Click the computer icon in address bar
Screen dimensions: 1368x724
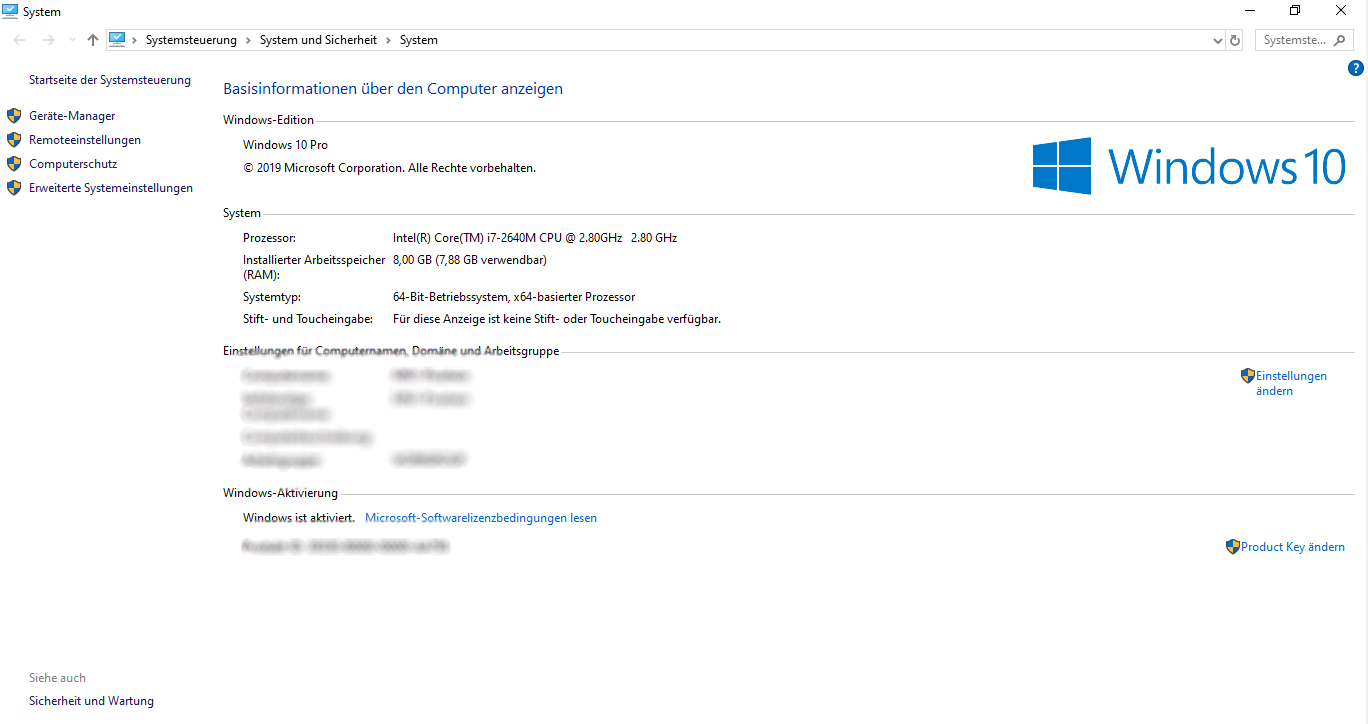[x=117, y=40]
